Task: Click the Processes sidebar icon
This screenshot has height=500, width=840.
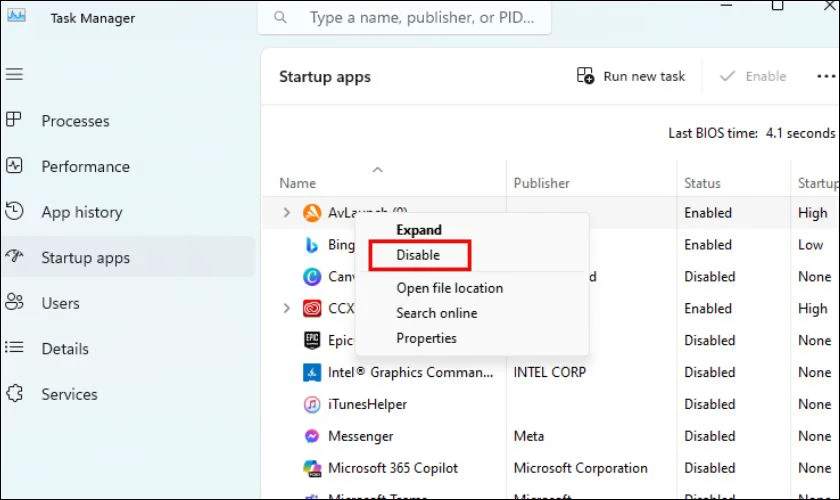Action: (14, 120)
